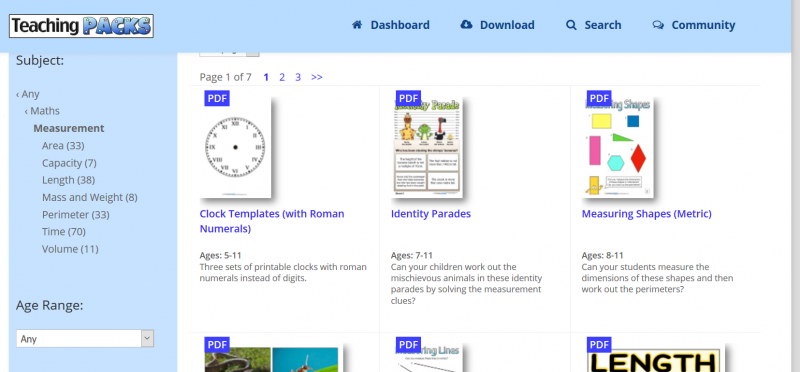This screenshot has height=372, width=800.
Task: Click the Roman numeral clock thumbnail
Action: [x=235, y=147]
